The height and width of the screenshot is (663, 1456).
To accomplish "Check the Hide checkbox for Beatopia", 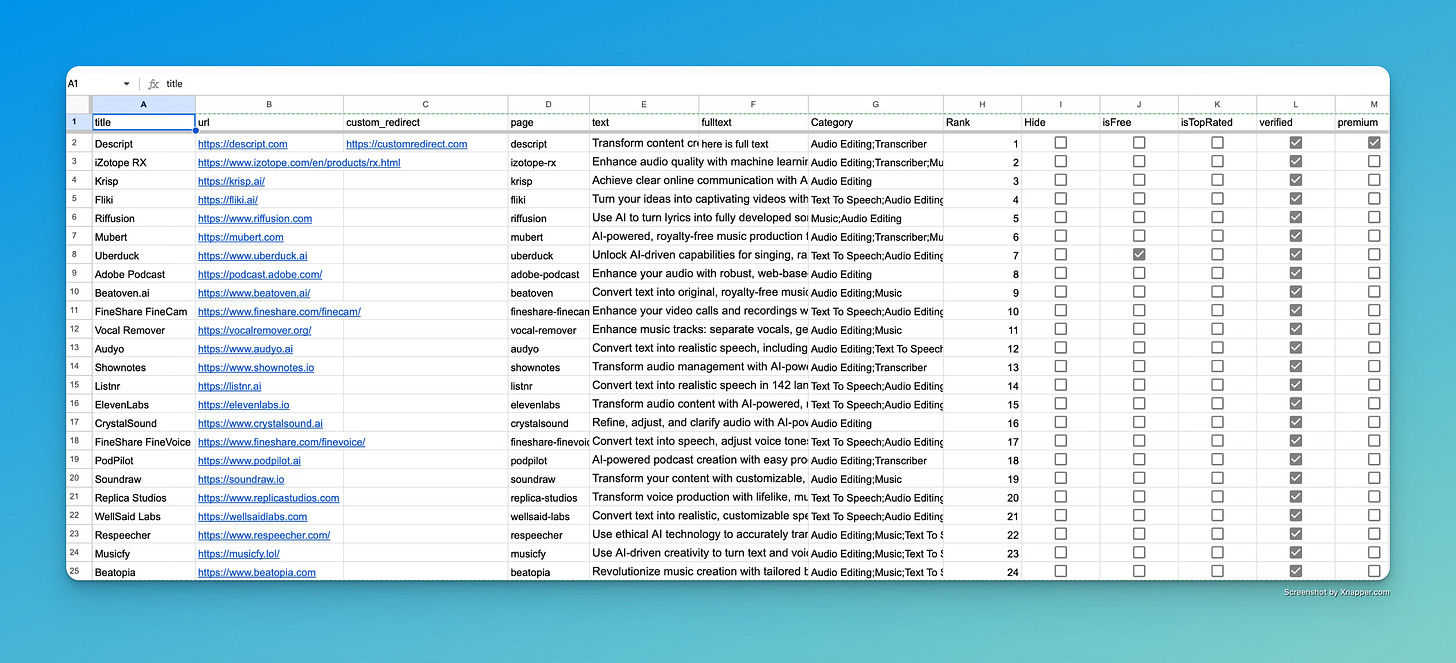I will coord(1061,571).
